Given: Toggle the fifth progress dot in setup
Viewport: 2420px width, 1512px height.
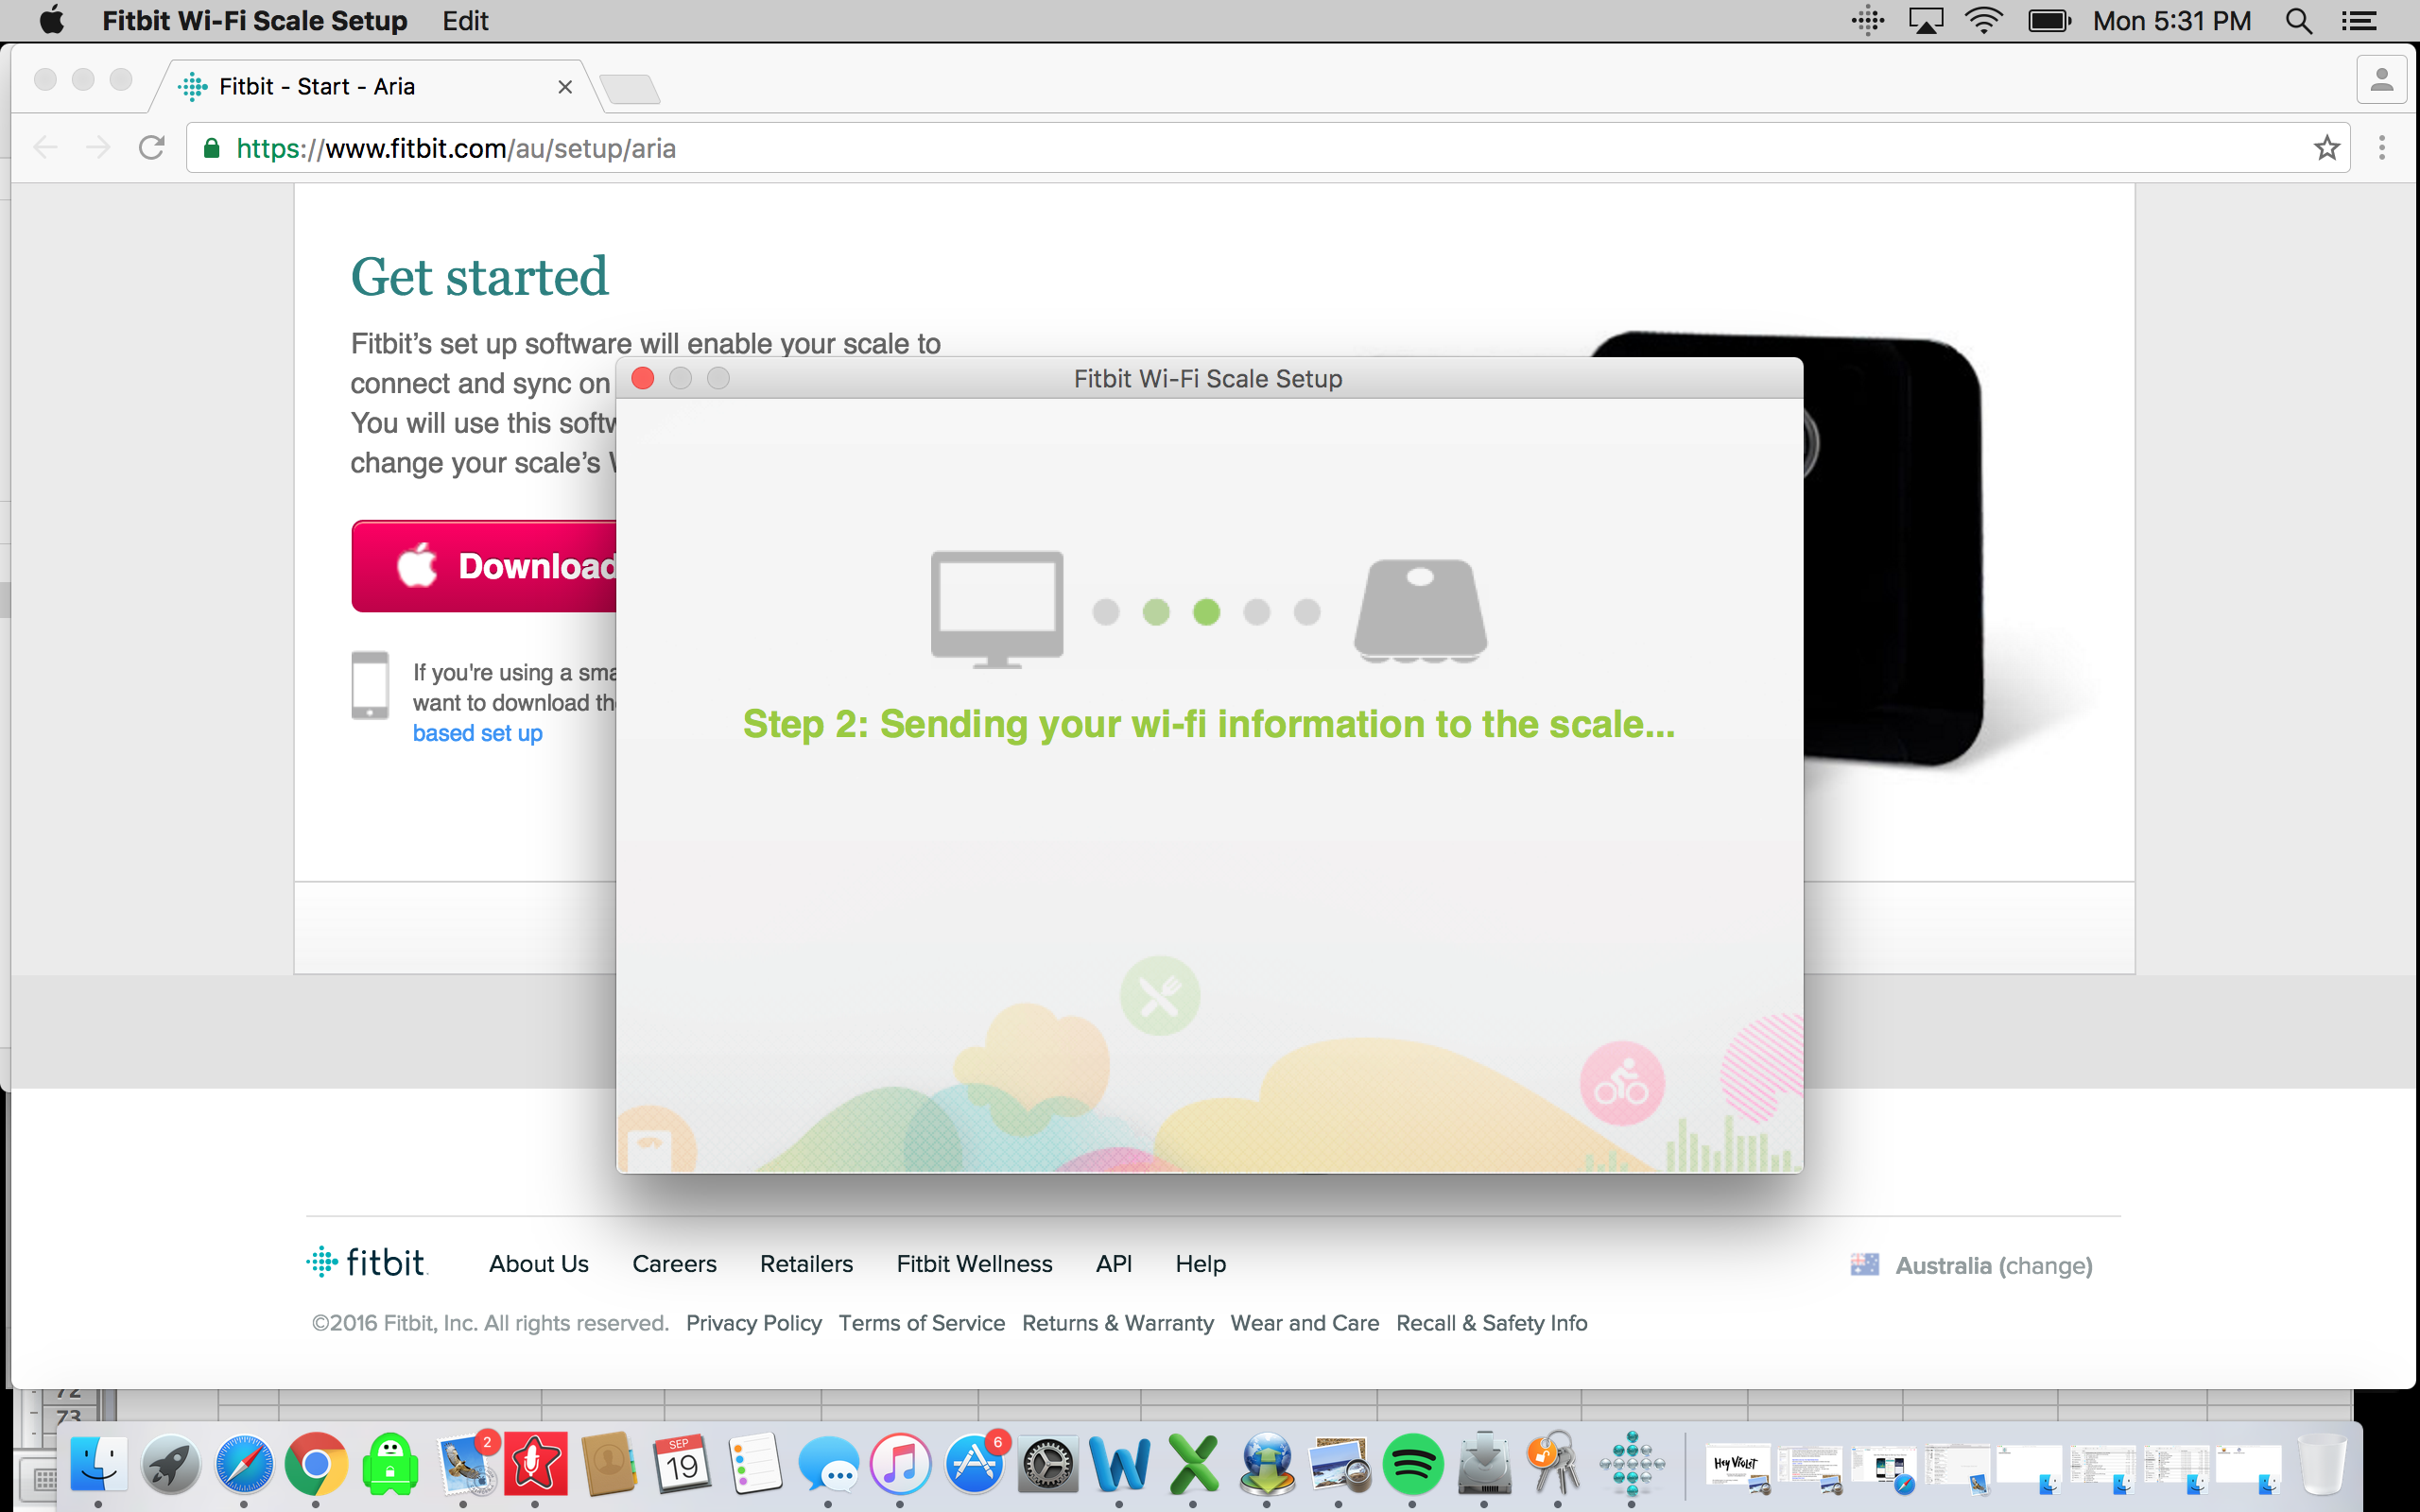Looking at the screenshot, I should (x=1308, y=610).
